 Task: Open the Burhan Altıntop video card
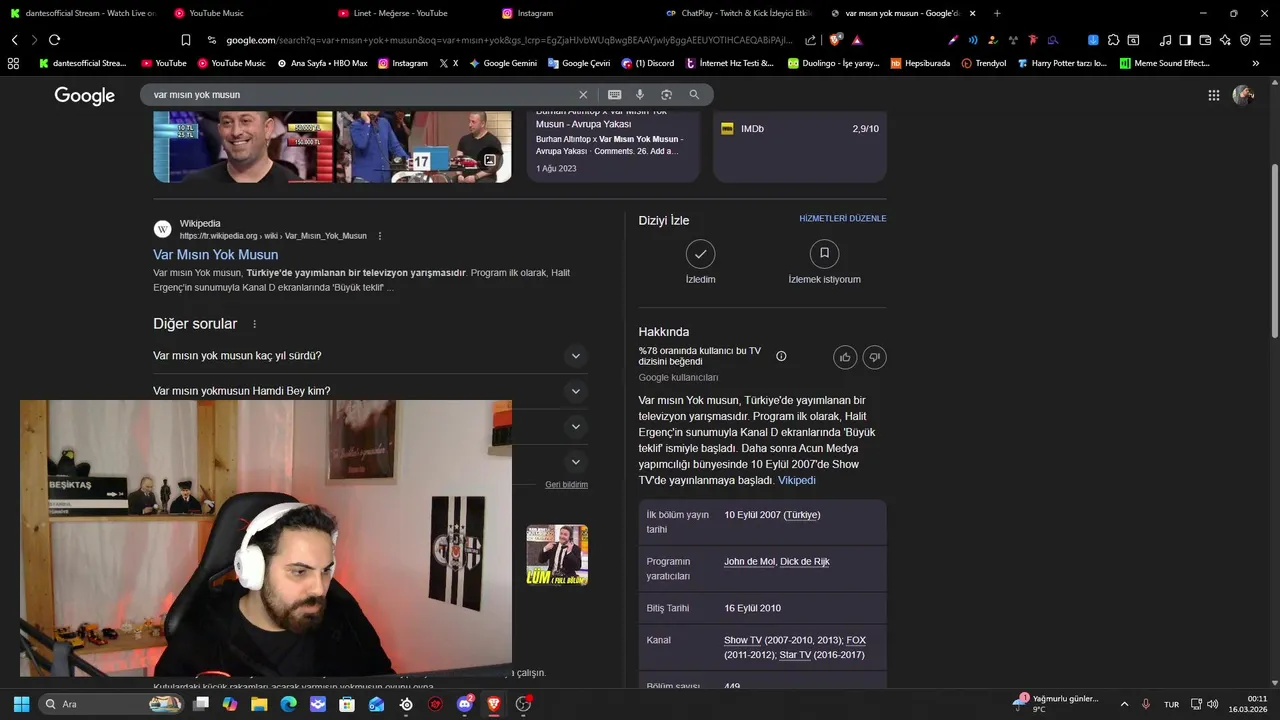(613, 146)
